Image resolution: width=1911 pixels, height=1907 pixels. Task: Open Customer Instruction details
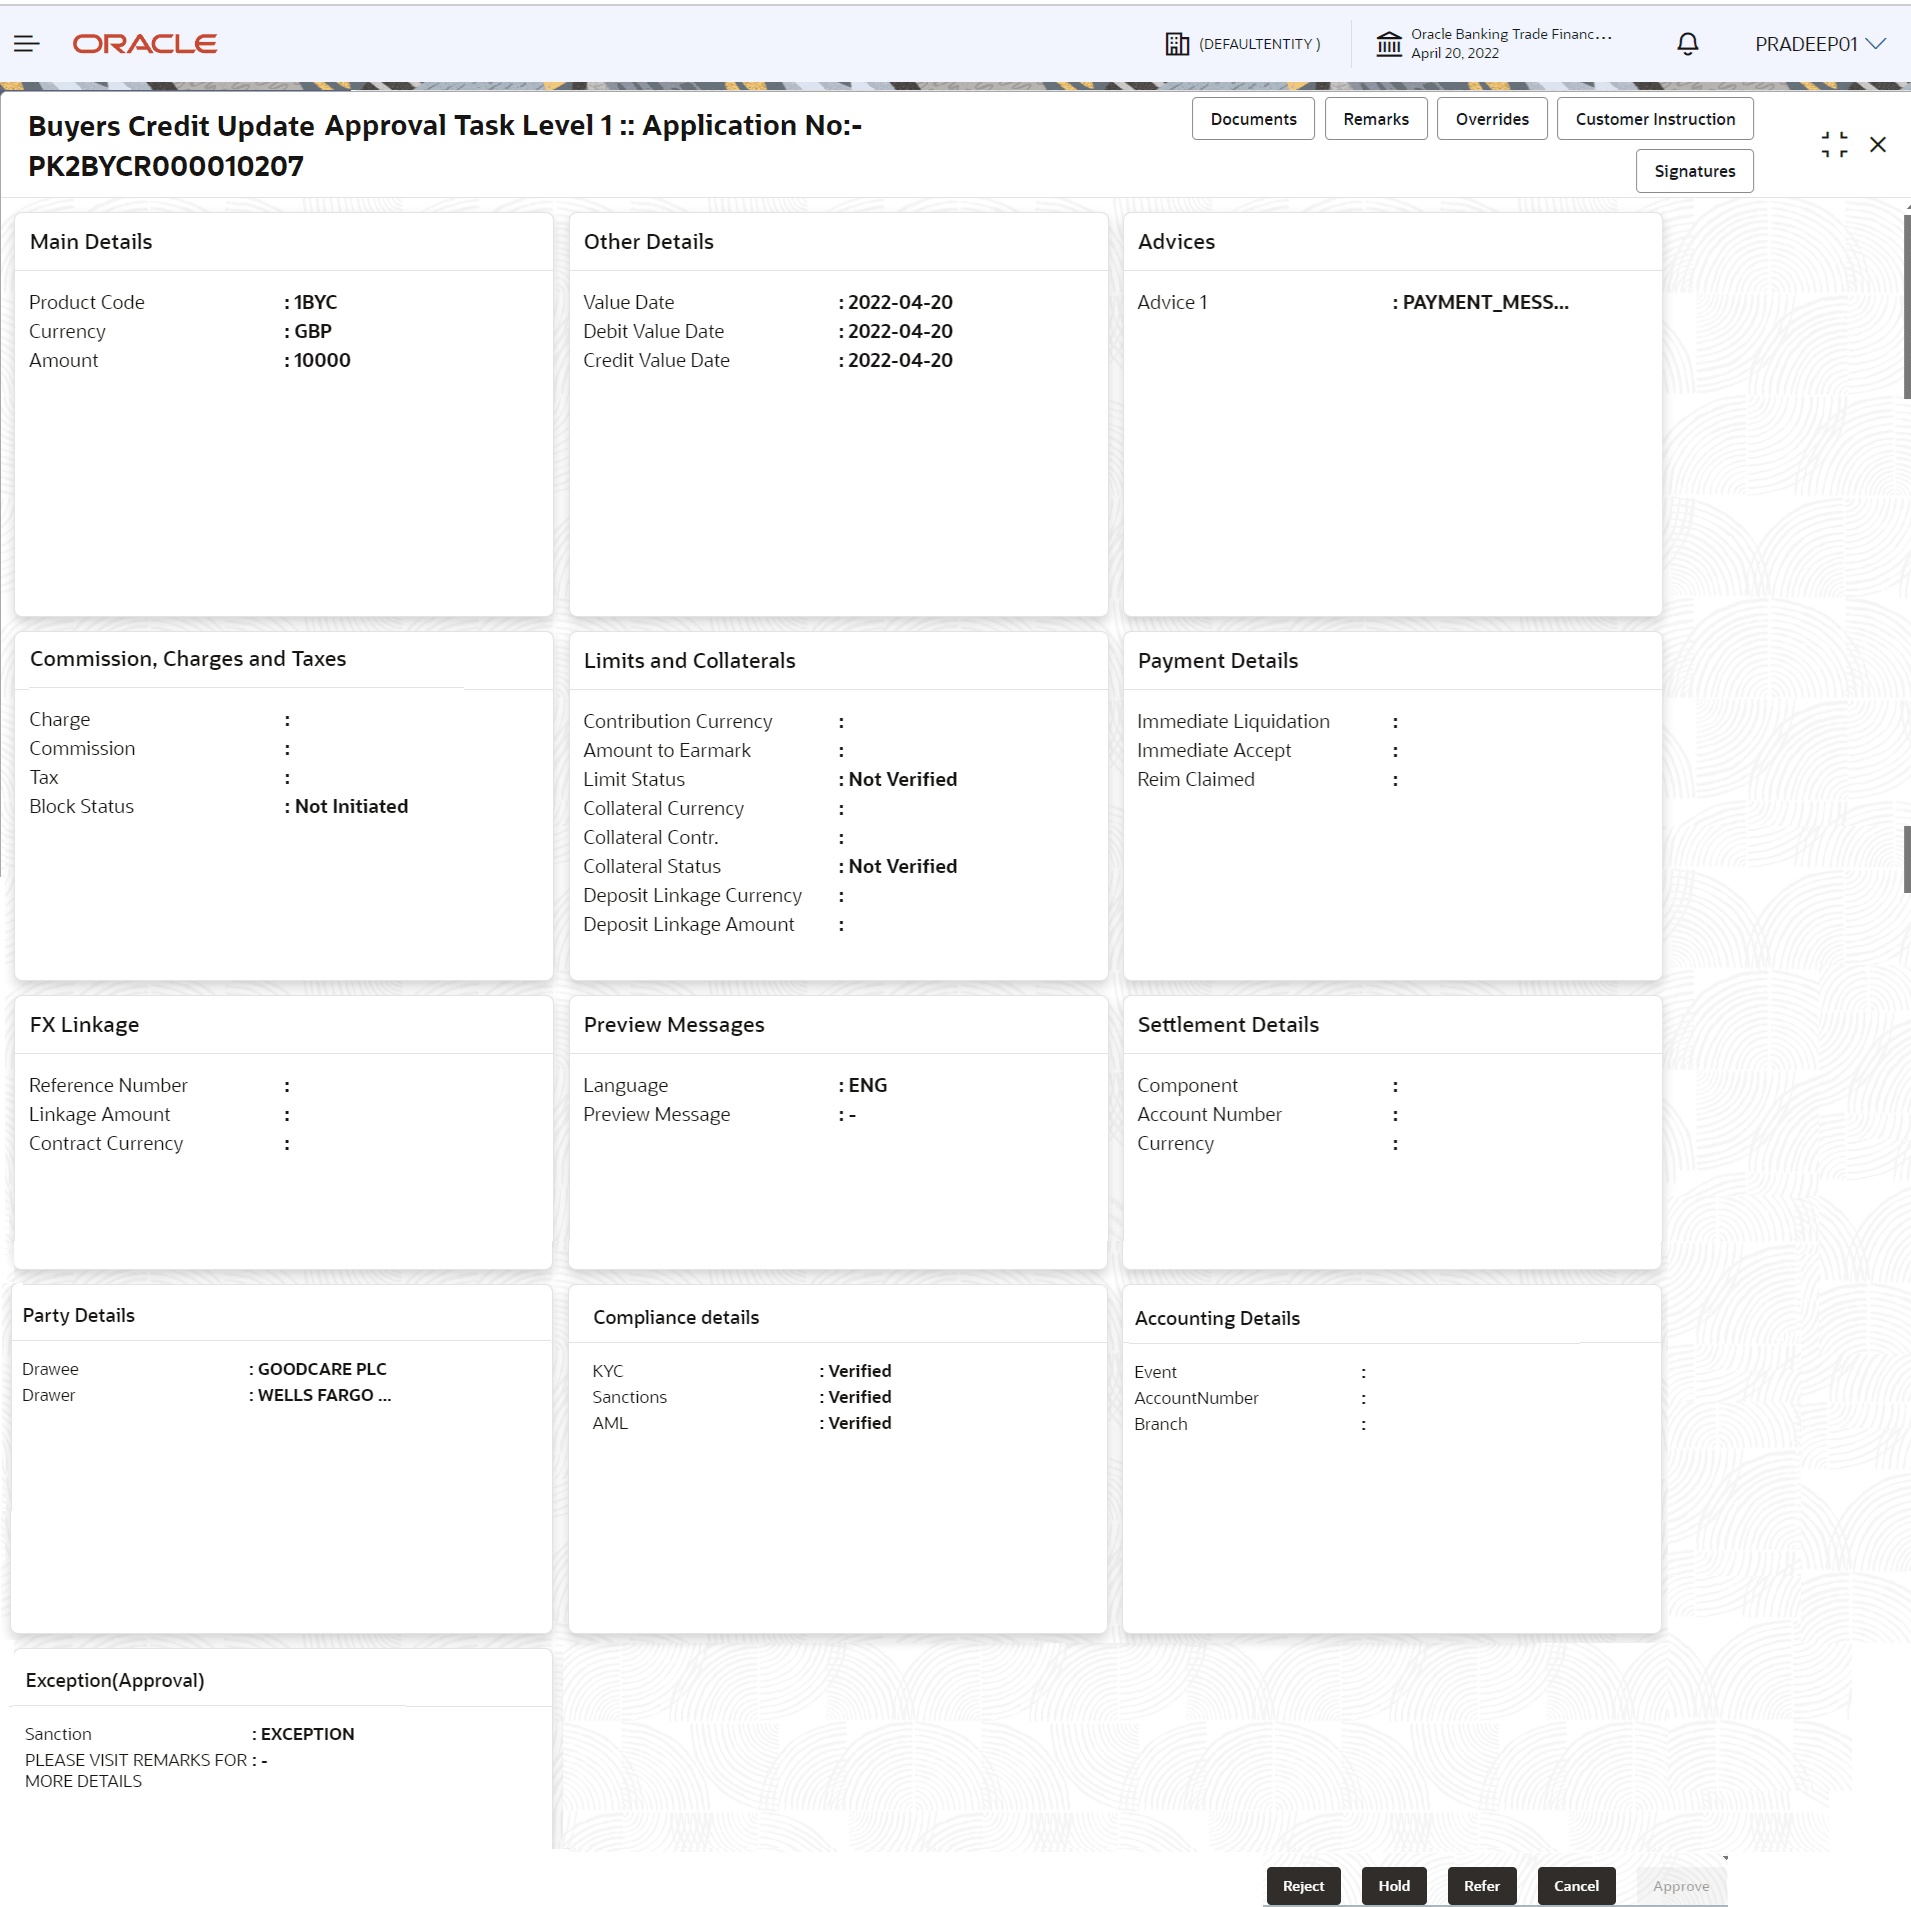pyautogui.click(x=1655, y=118)
